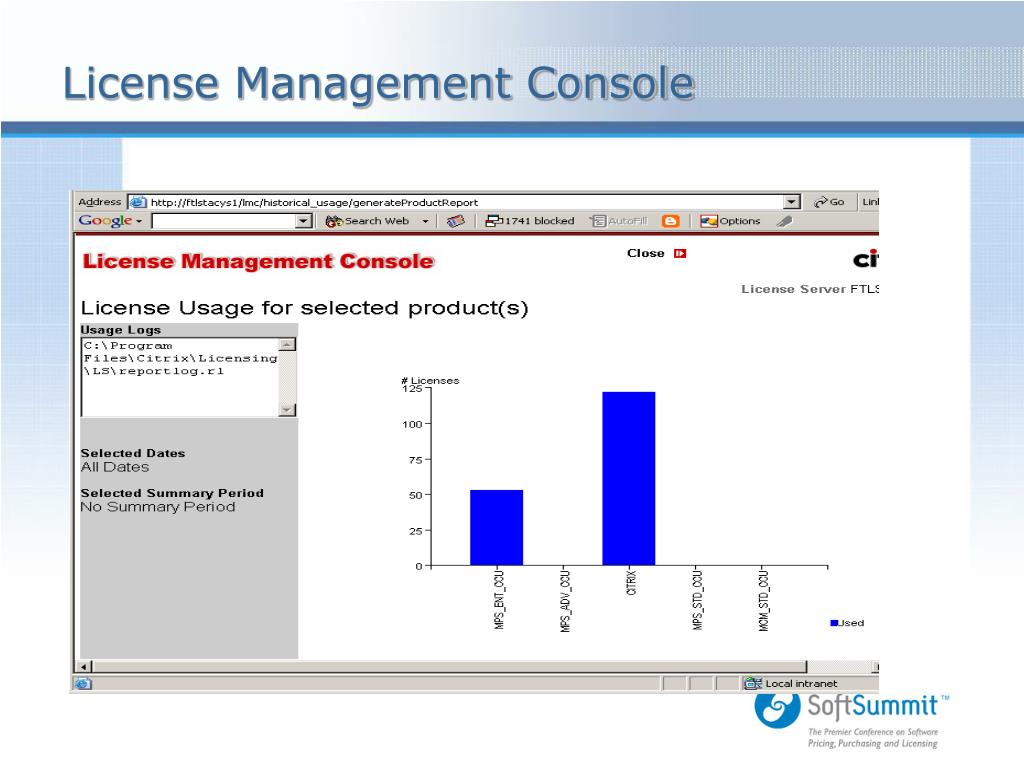
Task: Click the MPS_ENT_CCU blue bar
Action: click(x=496, y=528)
